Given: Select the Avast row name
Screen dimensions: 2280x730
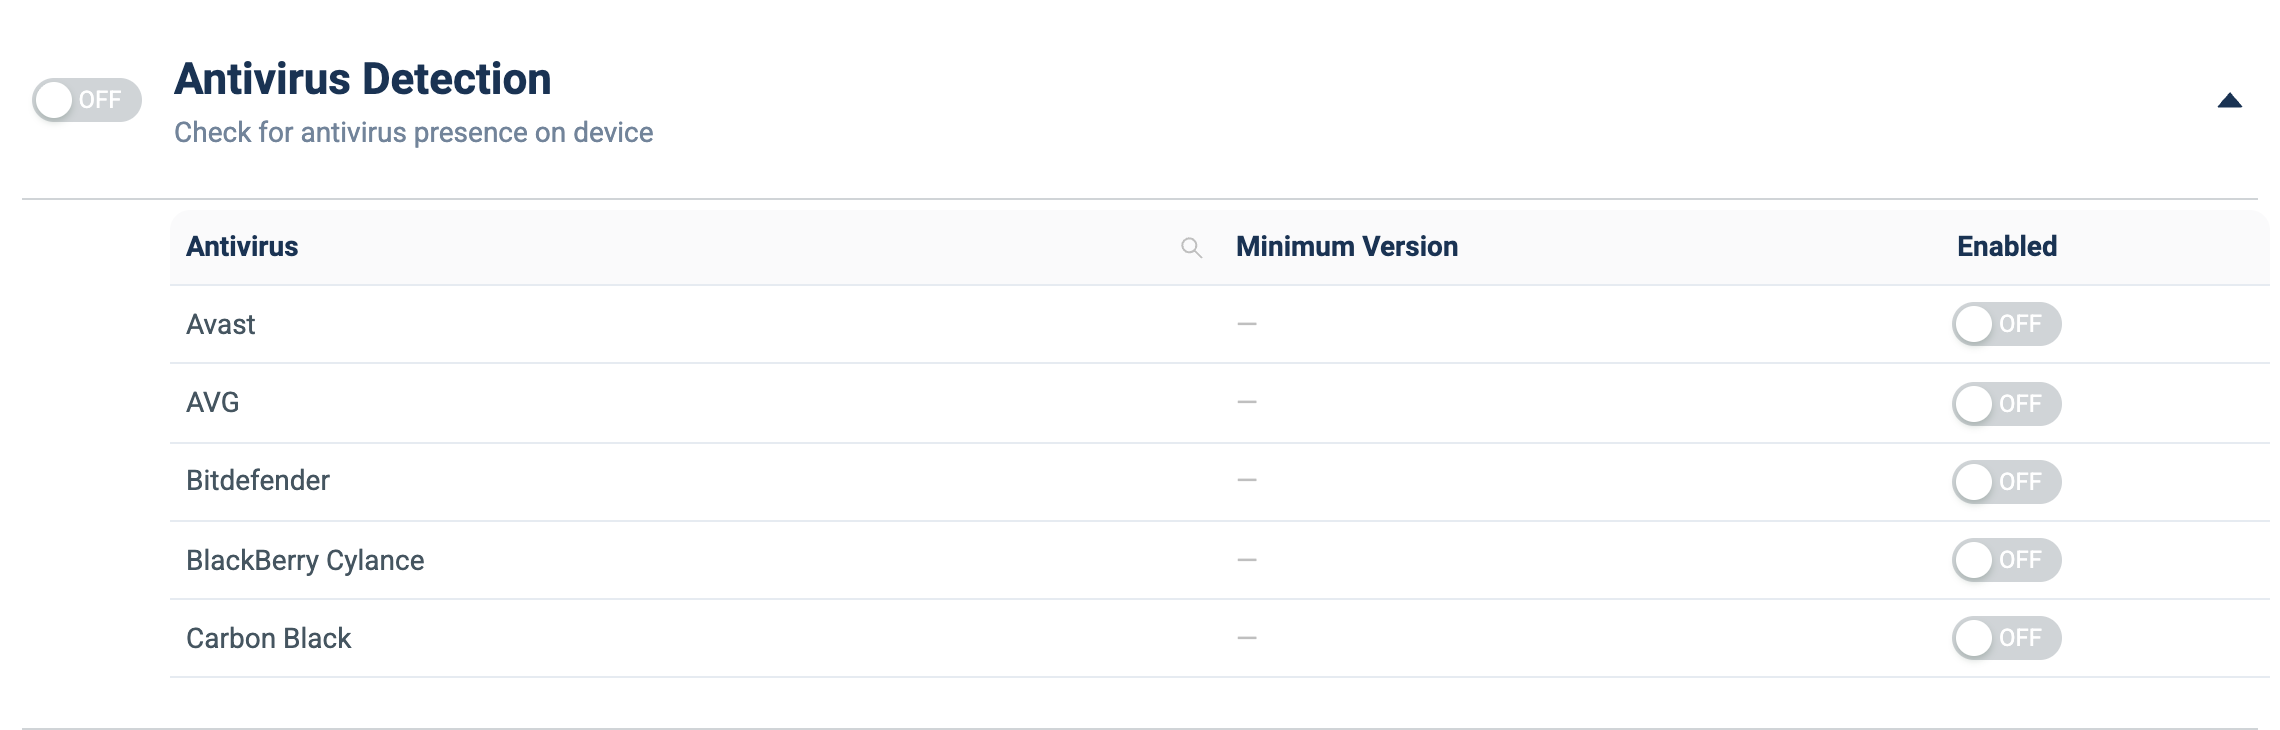Looking at the screenshot, I should [221, 324].
